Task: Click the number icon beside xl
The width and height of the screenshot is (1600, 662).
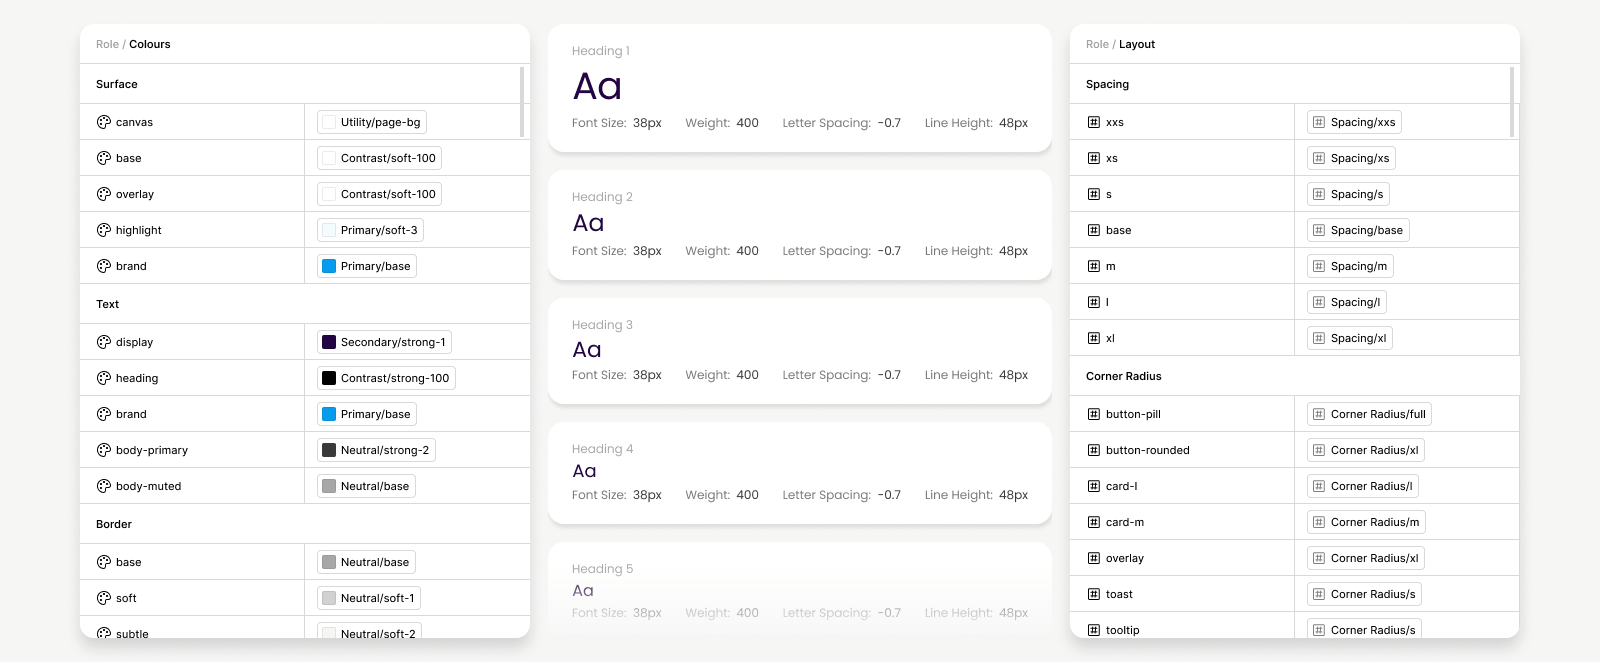Action: click(1093, 338)
